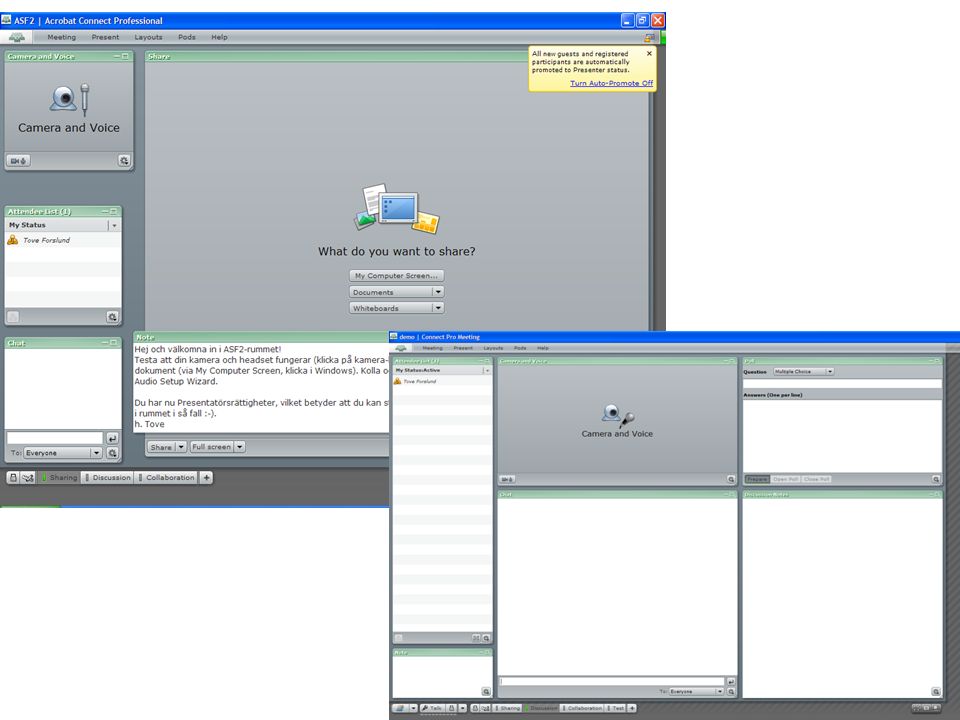Click the Connect logo icon in ASF2 menu bar
Screen dimensions: 960x720
pyautogui.click(x=17, y=37)
